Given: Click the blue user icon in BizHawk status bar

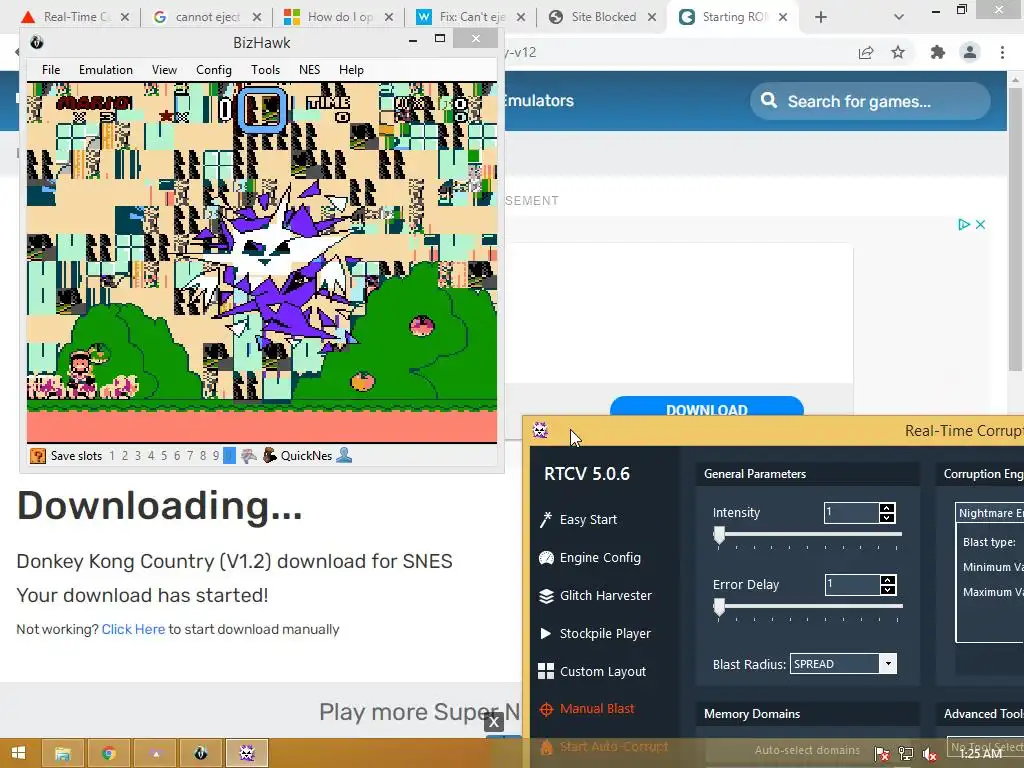Looking at the screenshot, I should (x=344, y=455).
